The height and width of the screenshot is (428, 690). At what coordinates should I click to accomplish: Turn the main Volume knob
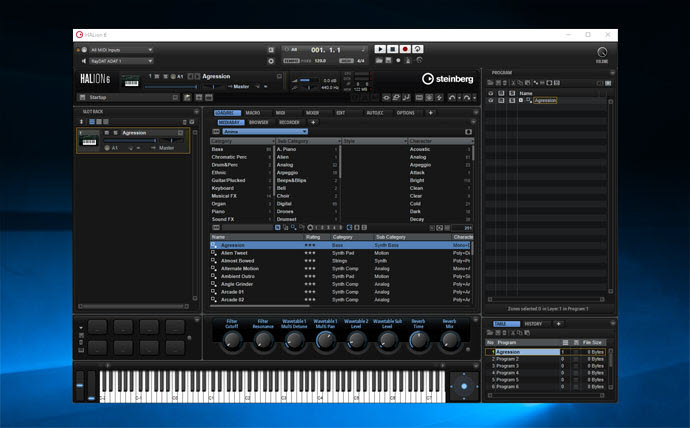(601, 52)
